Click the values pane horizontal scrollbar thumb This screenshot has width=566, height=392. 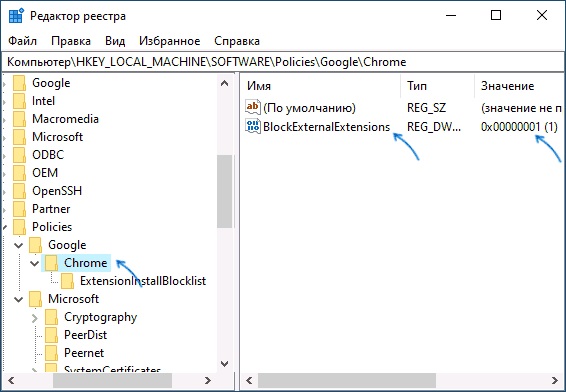coord(347,380)
